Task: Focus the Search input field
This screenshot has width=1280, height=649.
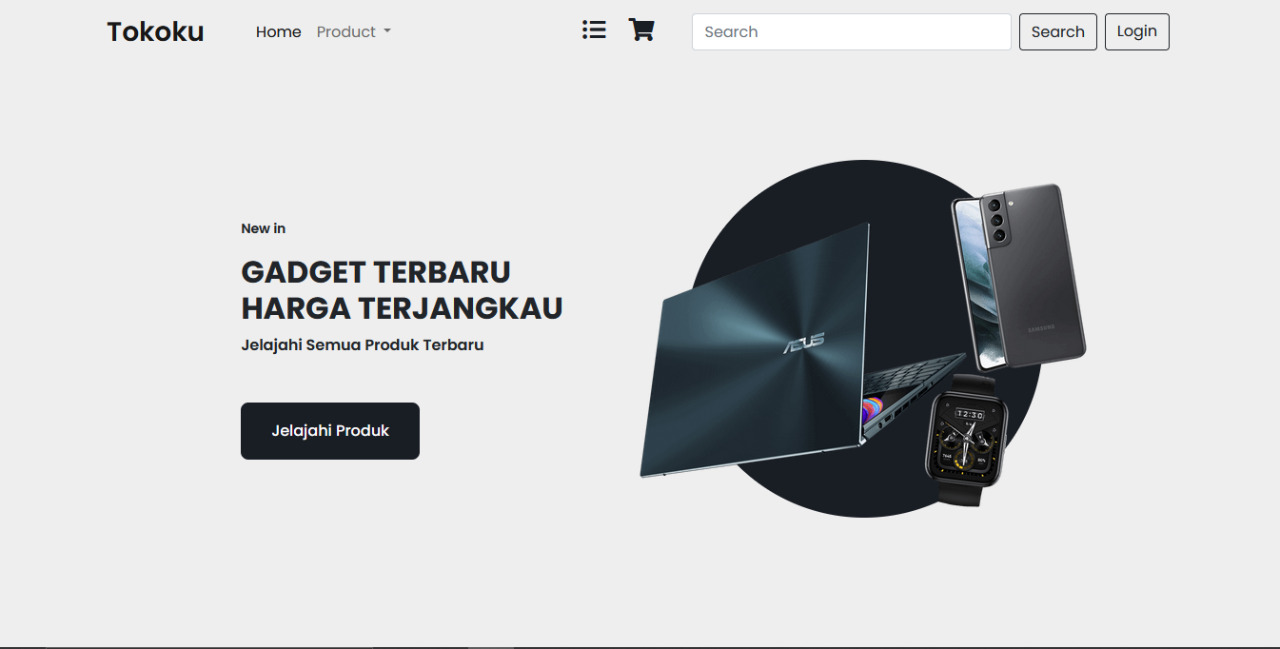Action: tap(851, 32)
